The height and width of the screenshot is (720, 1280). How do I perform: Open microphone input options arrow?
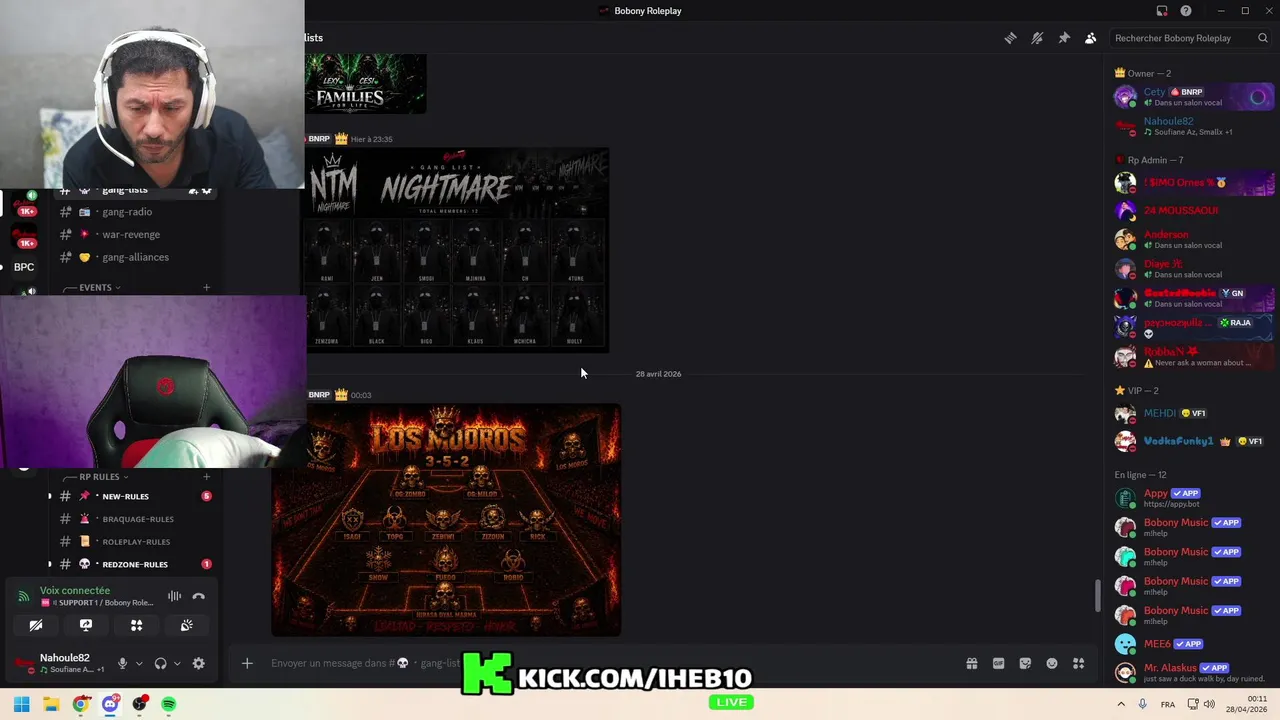coord(139,663)
